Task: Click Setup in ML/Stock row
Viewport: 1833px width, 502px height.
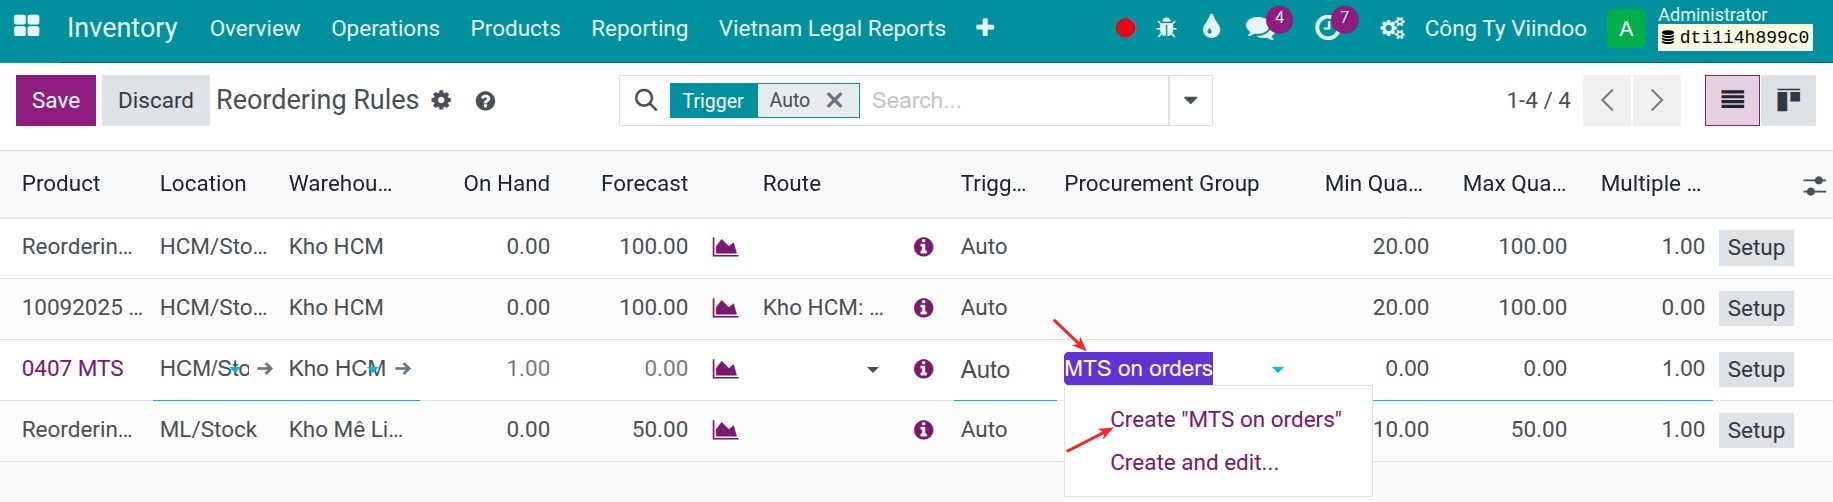Action: pos(1756,431)
